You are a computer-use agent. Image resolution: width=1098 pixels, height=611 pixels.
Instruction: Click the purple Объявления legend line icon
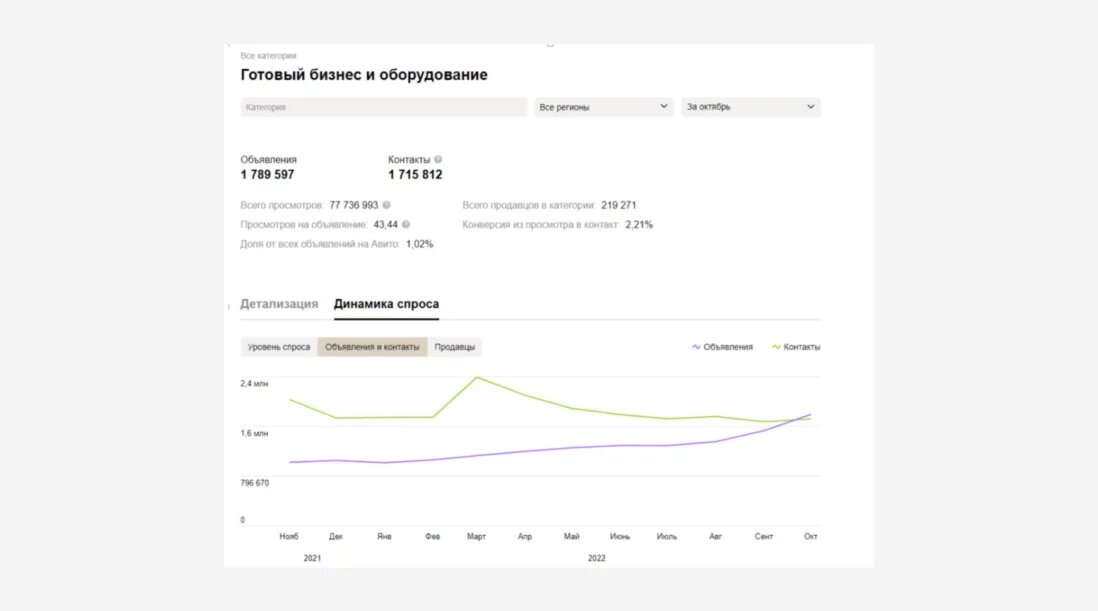(696, 347)
